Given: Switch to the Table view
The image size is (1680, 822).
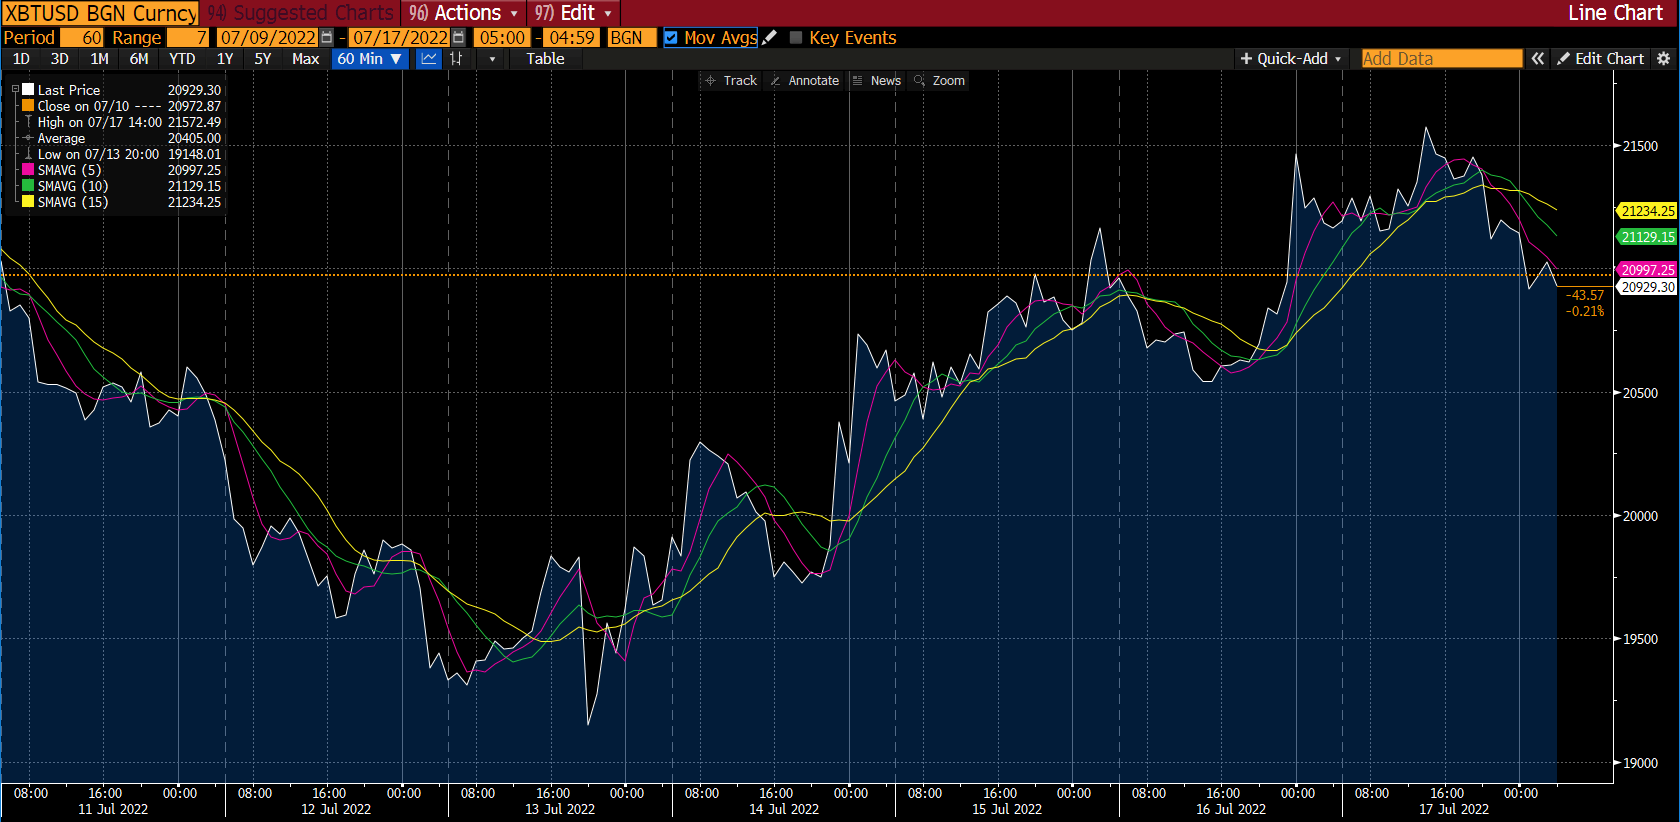Looking at the screenshot, I should click(x=545, y=59).
